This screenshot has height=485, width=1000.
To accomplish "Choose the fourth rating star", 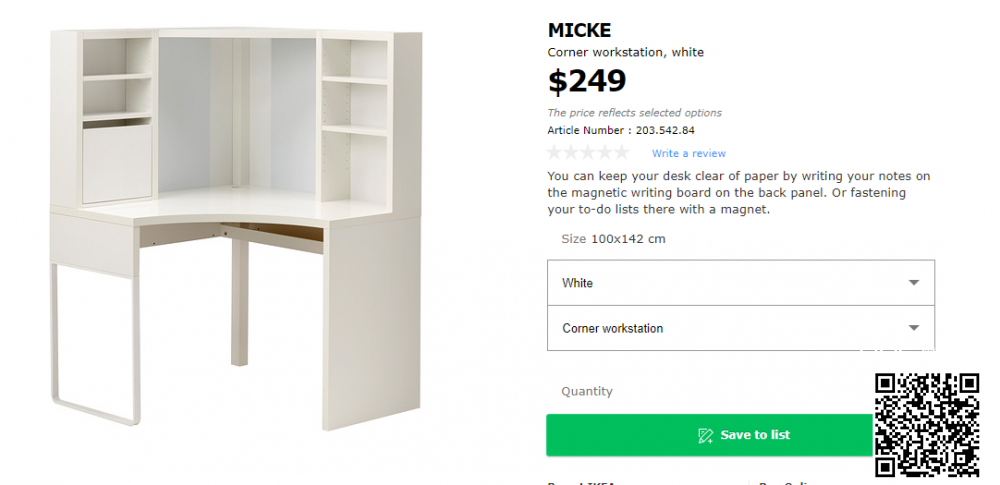I will click(605, 153).
